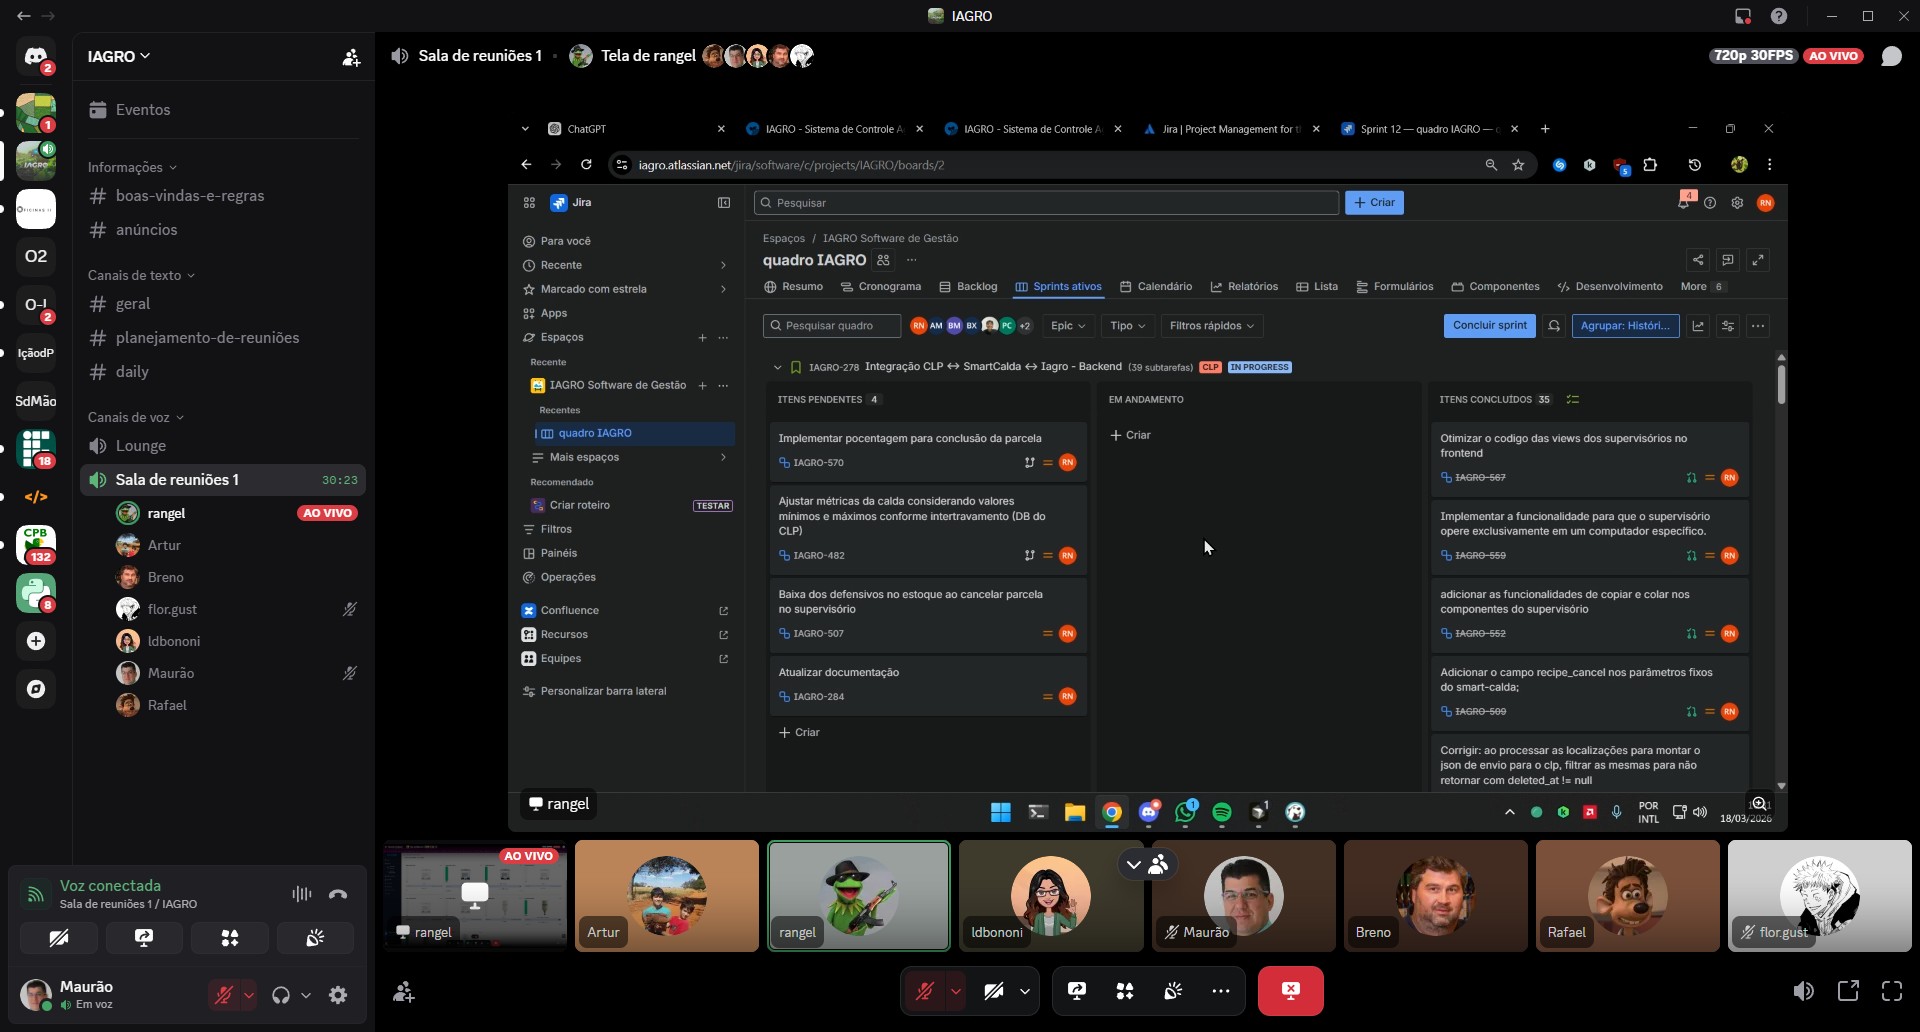Open IAGRO server name dropdown
This screenshot has width=1920, height=1032.
point(119,57)
